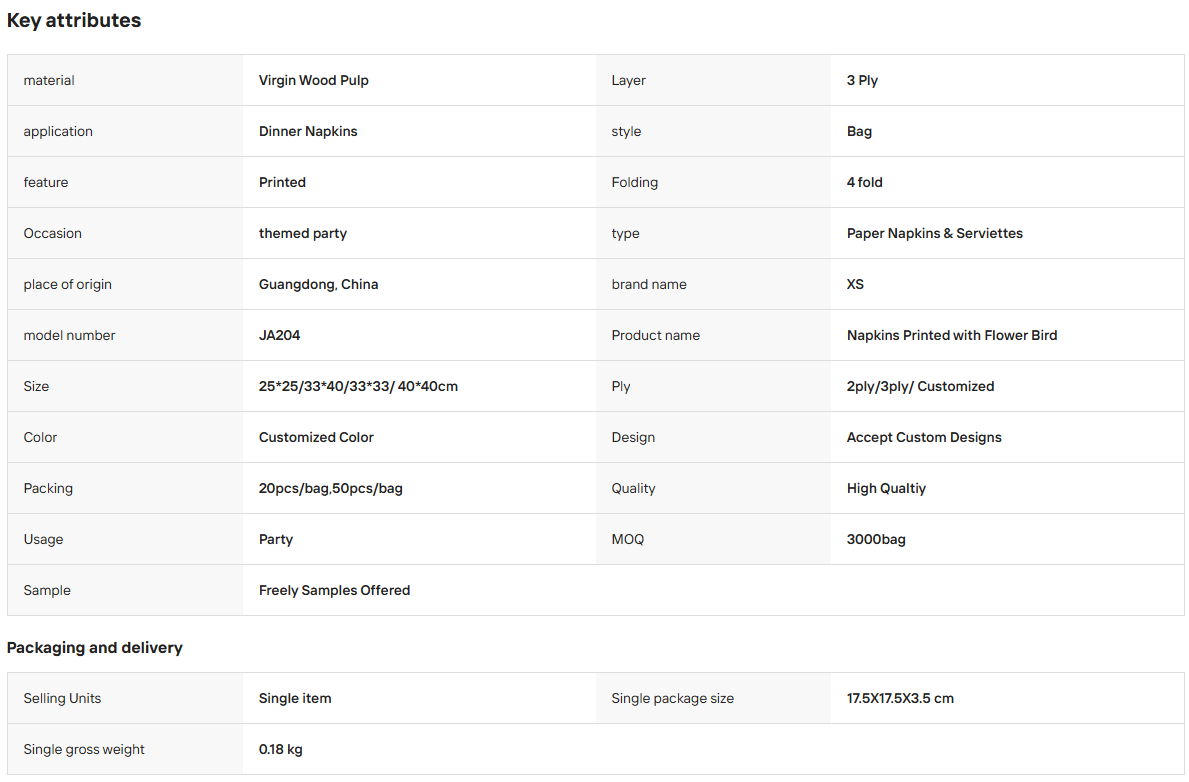This screenshot has height=782, width=1189.
Task: Select the 20pcs/bag,50pcs/bag packing value
Action: tap(330, 488)
